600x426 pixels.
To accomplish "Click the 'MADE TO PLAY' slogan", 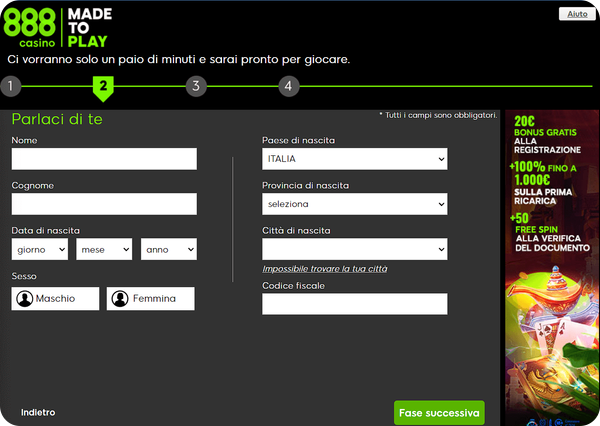I will point(90,28).
